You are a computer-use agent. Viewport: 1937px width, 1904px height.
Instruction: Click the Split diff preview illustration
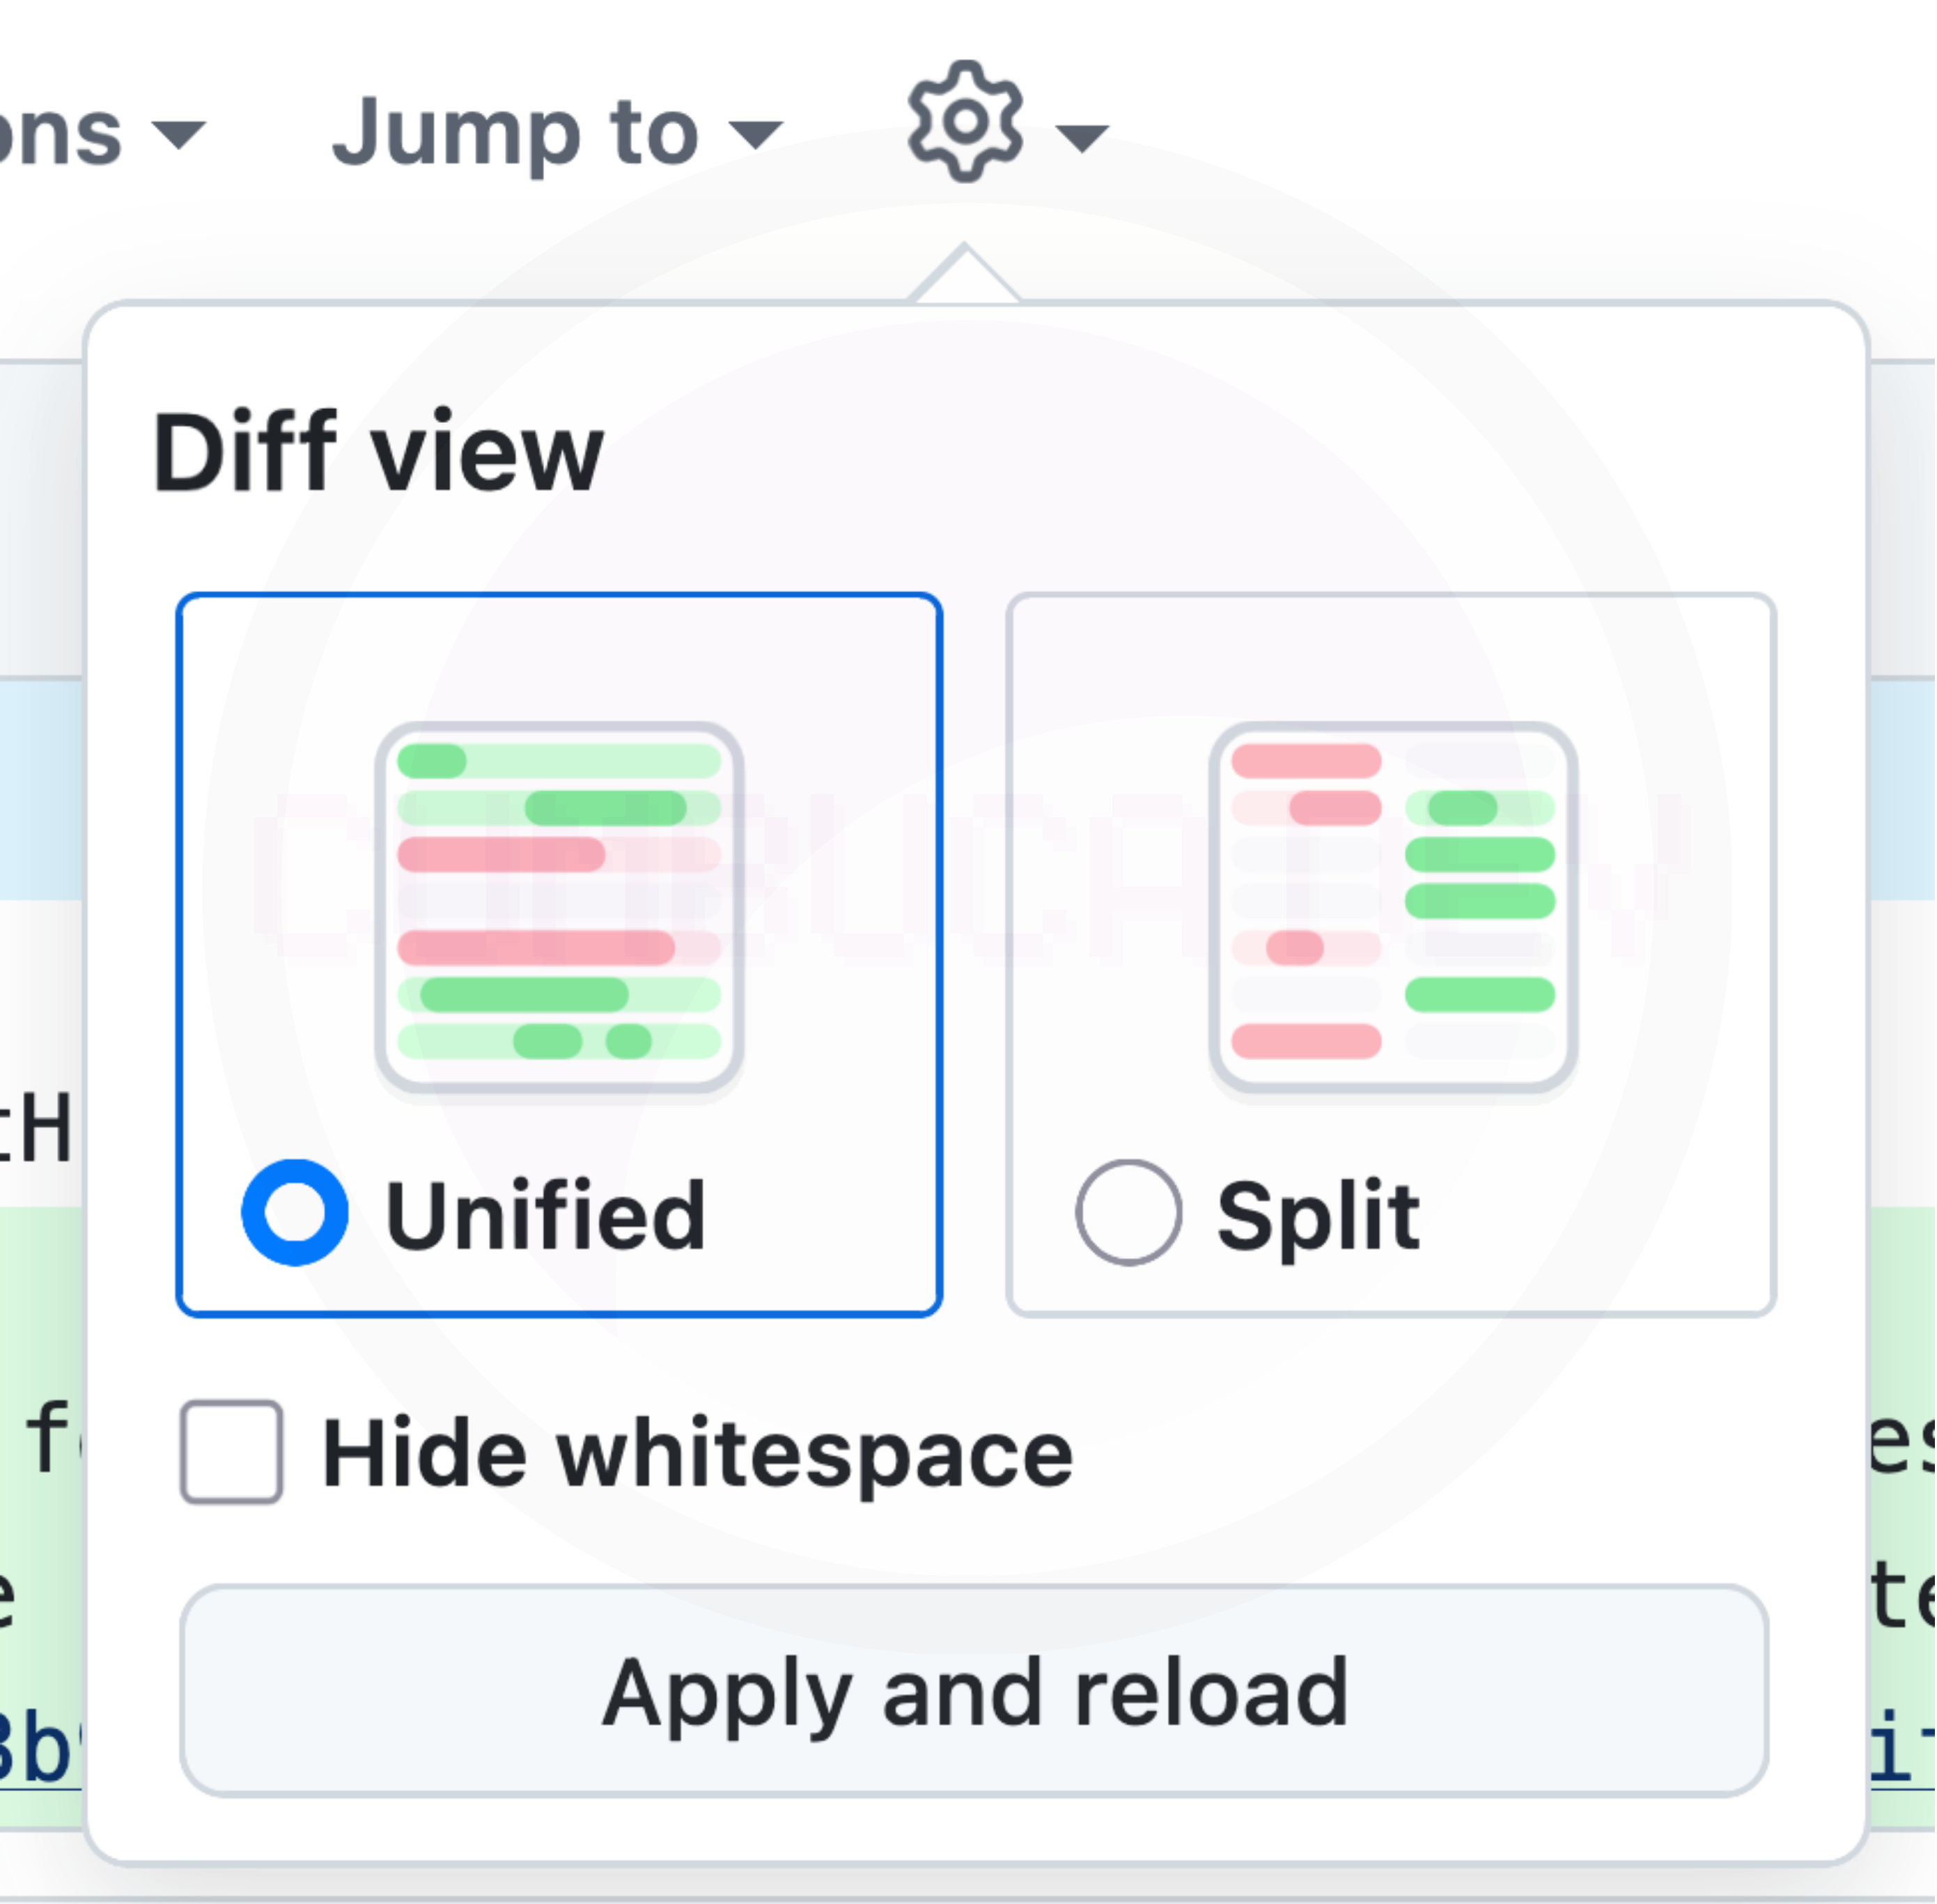click(x=1392, y=906)
